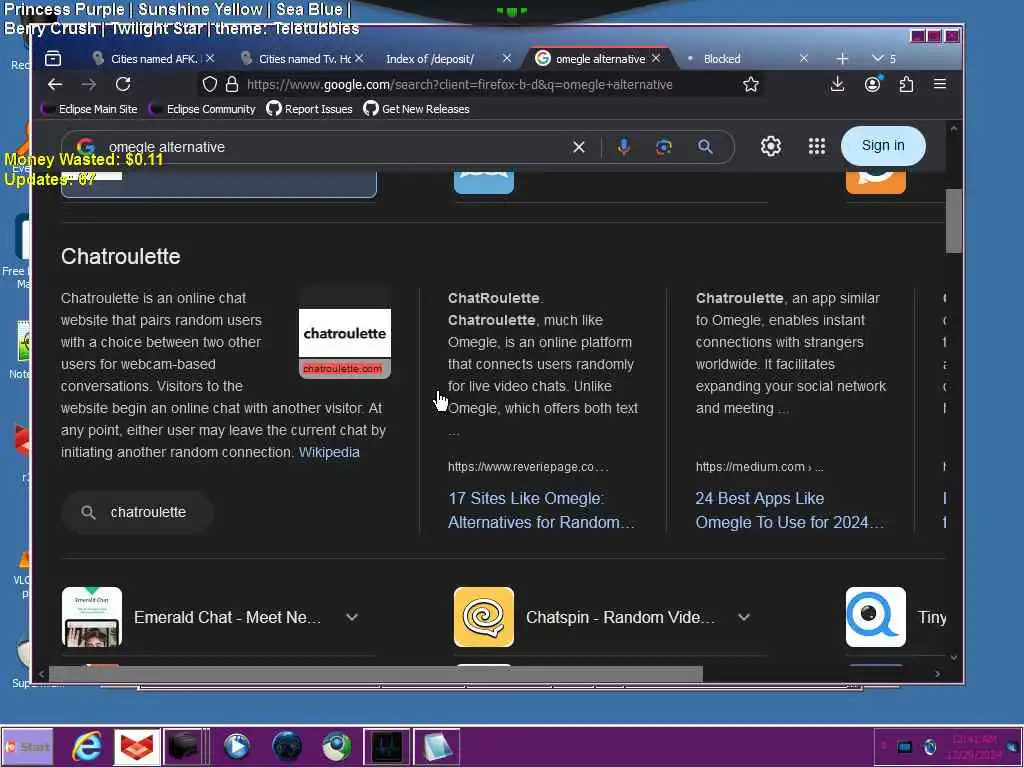The image size is (1024, 768).
Task: Open Google quick settings gear
Action: 771,146
